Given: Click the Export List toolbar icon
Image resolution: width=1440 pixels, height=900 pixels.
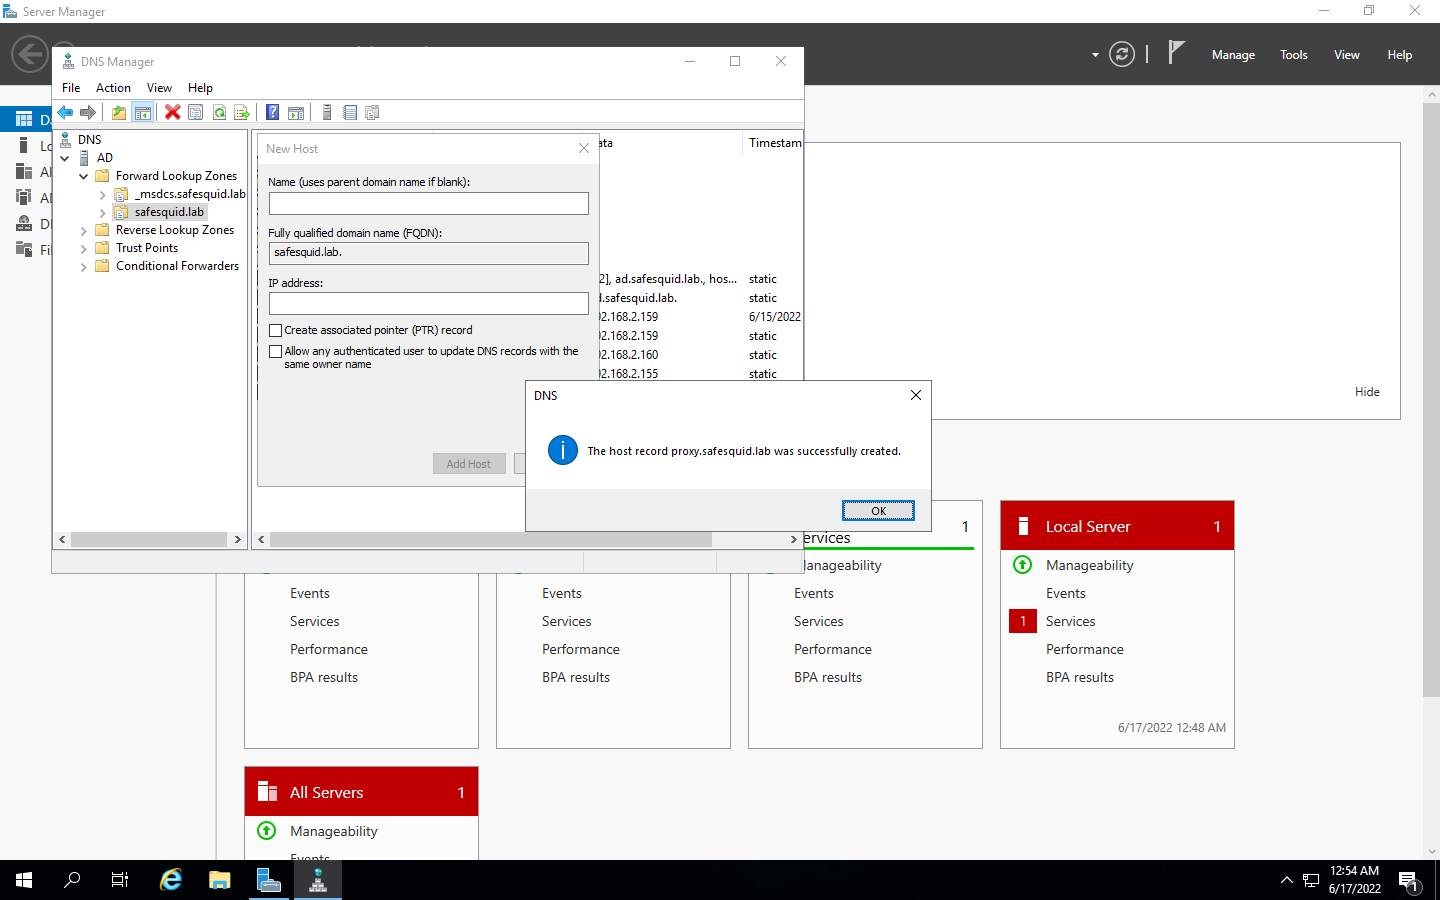Looking at the screenshot, I should pyautogui.click(x=242, y=112).
